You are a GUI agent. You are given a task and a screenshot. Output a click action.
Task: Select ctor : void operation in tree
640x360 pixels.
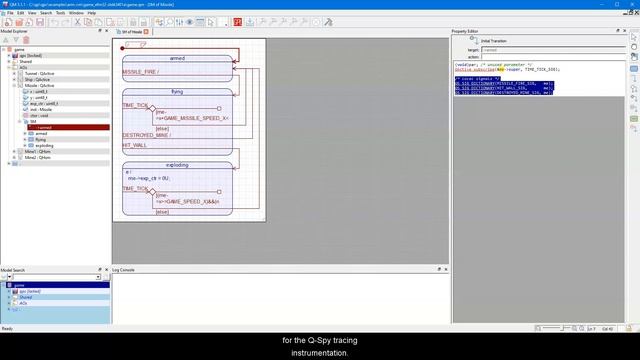coord(39,116)
